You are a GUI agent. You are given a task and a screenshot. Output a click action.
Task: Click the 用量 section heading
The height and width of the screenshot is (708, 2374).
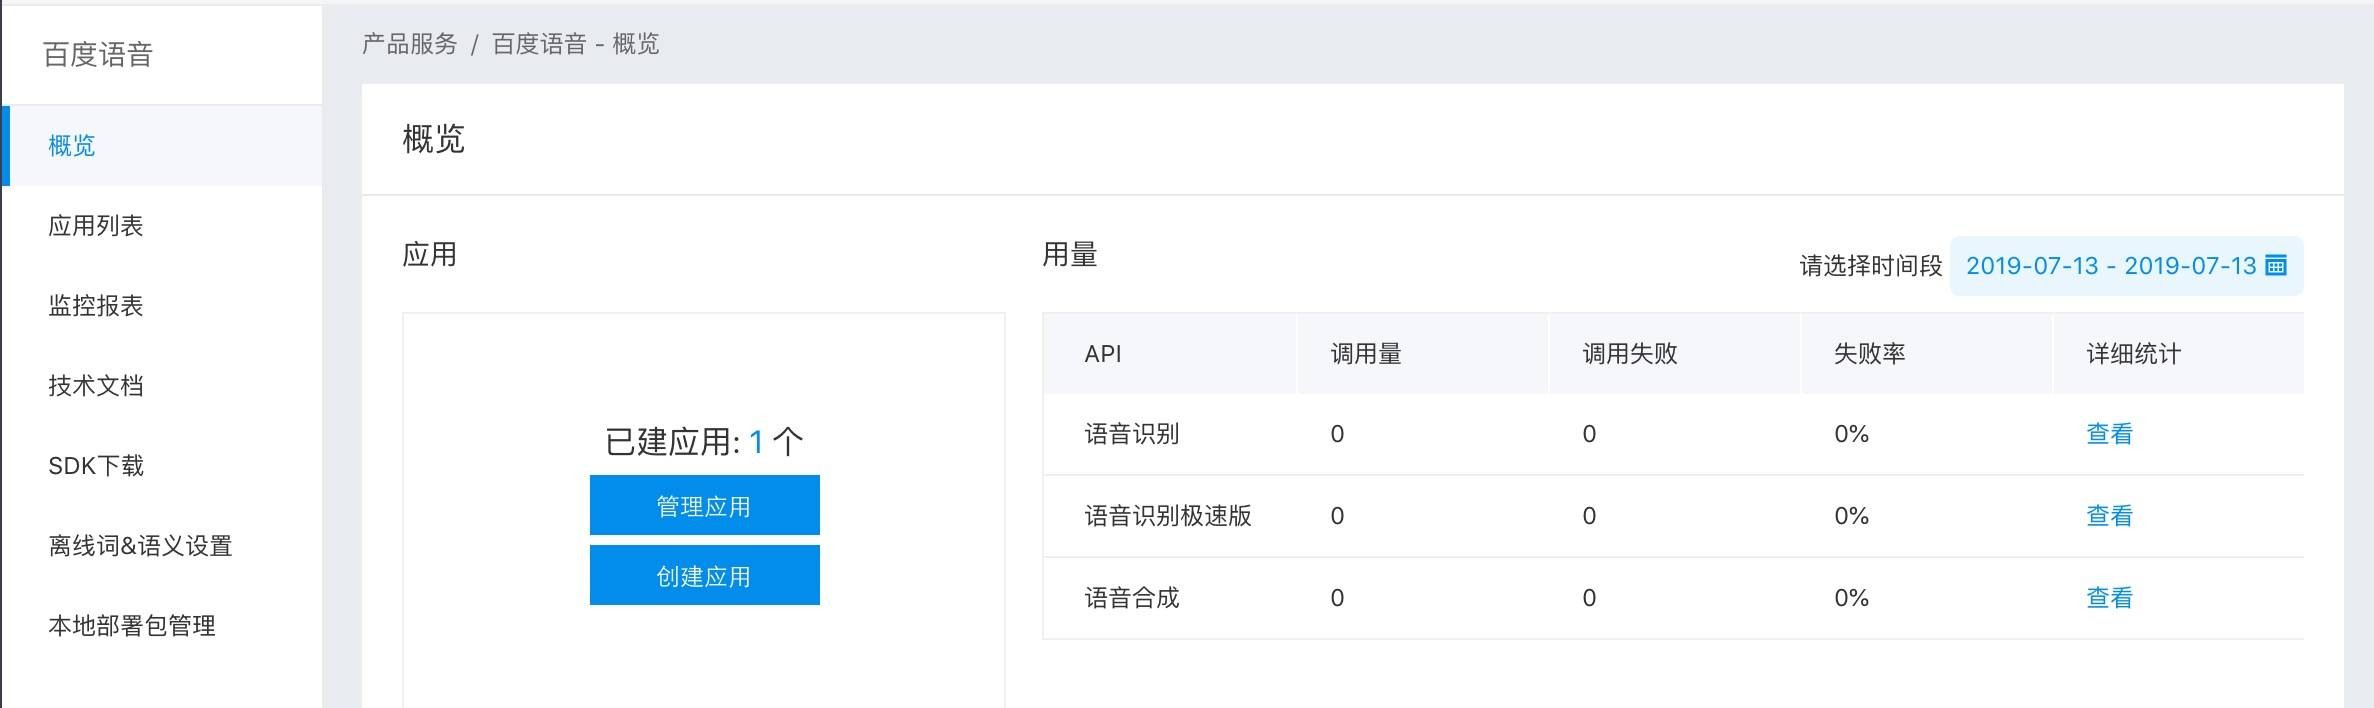[1069, 254]
